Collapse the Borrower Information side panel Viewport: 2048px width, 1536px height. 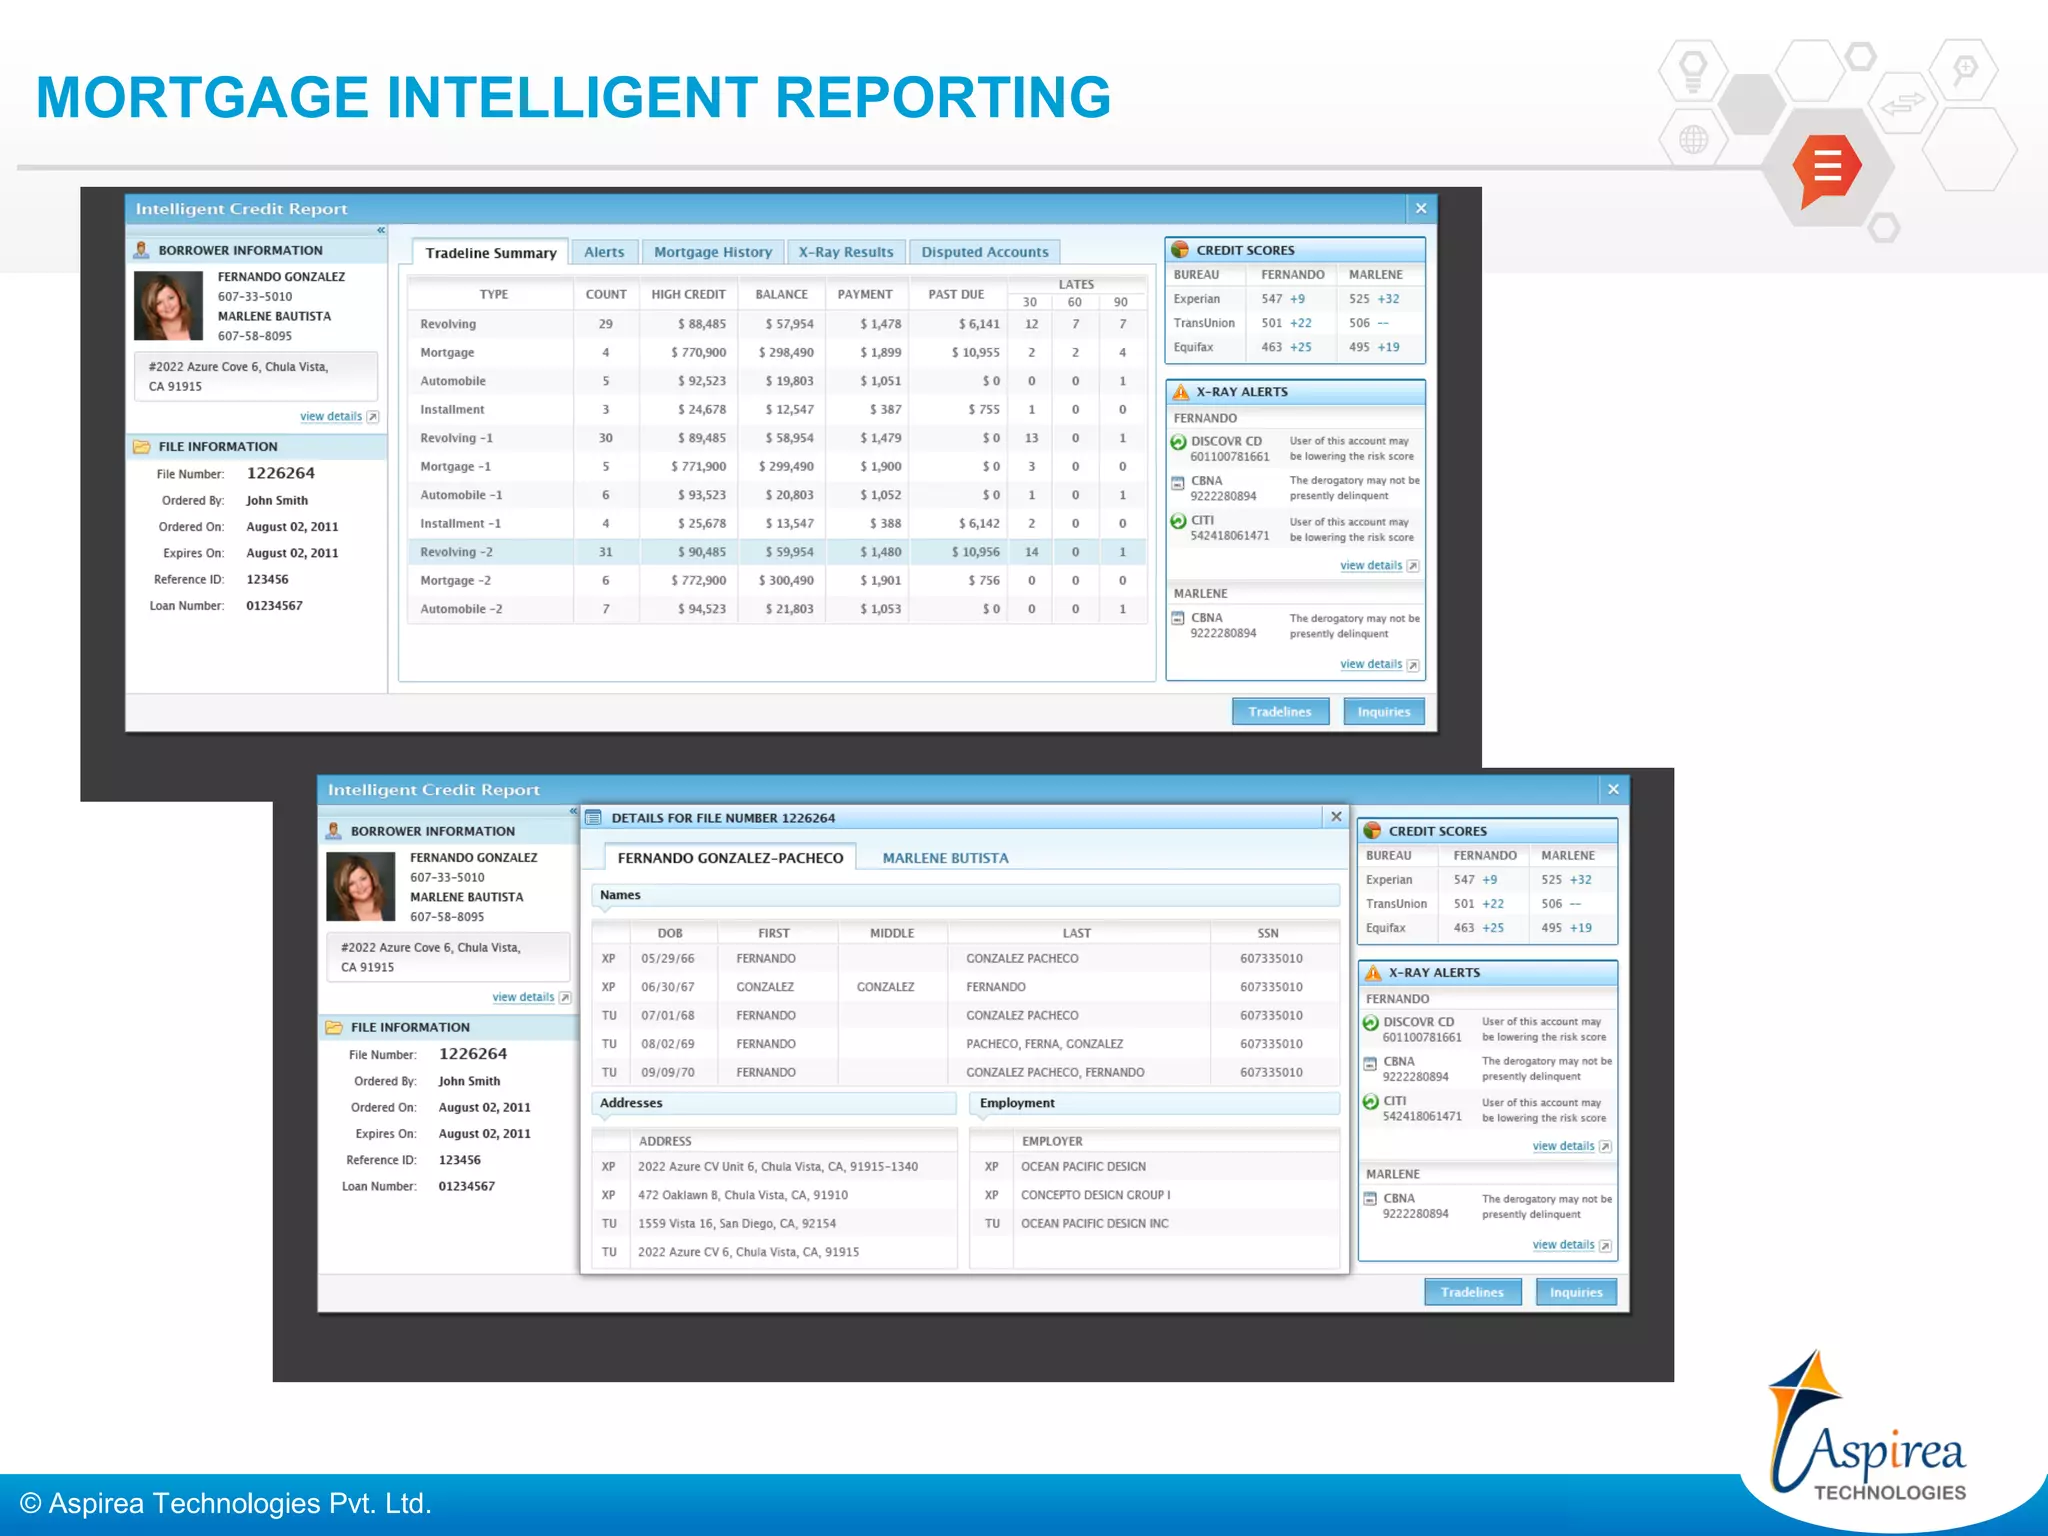tap(381, 230)
